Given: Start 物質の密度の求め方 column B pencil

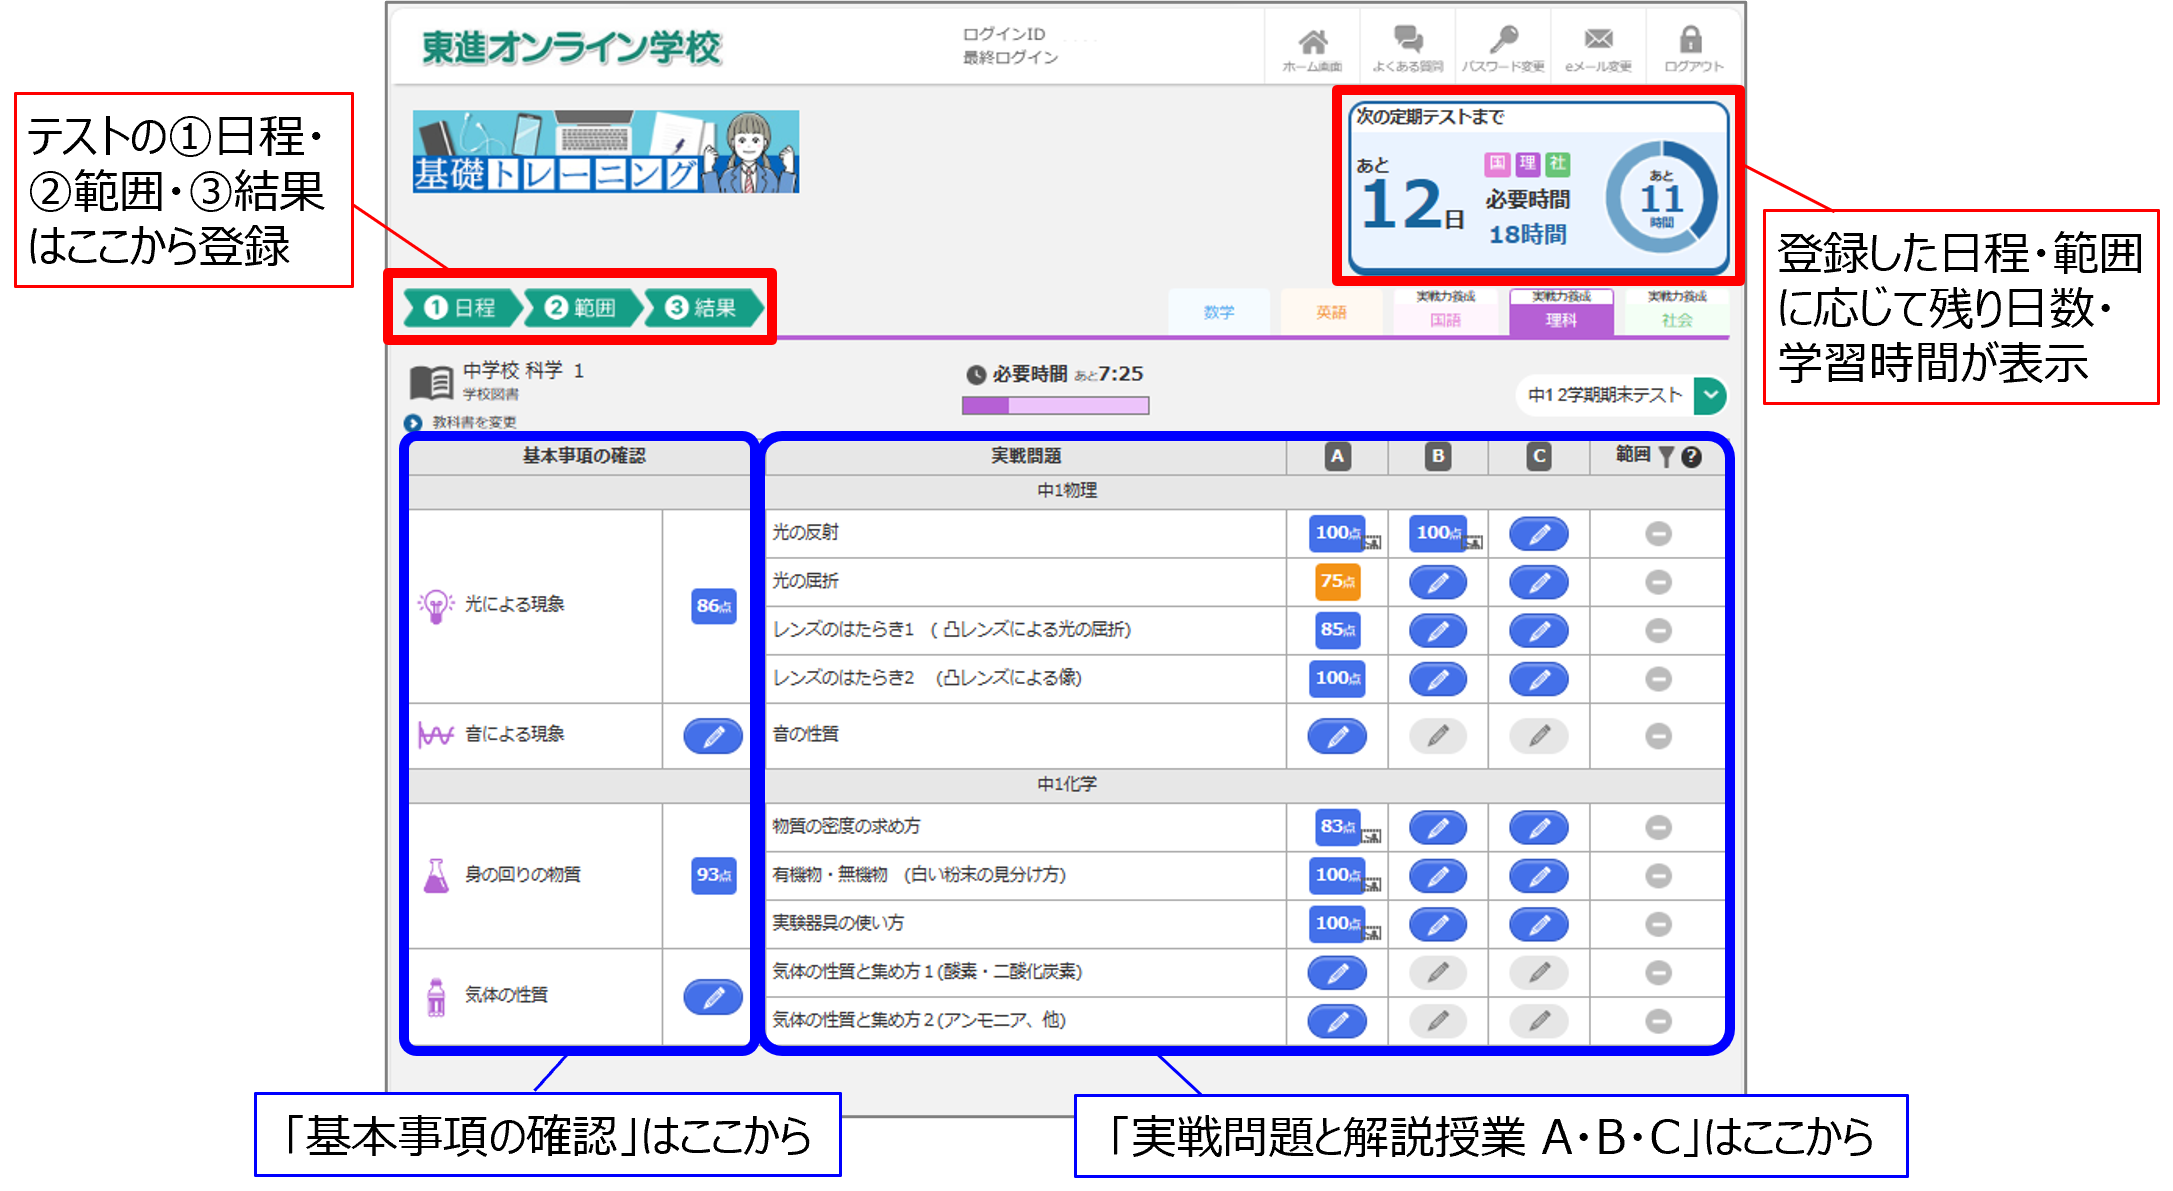Looking at the screenshot, I should point(1437,827).
